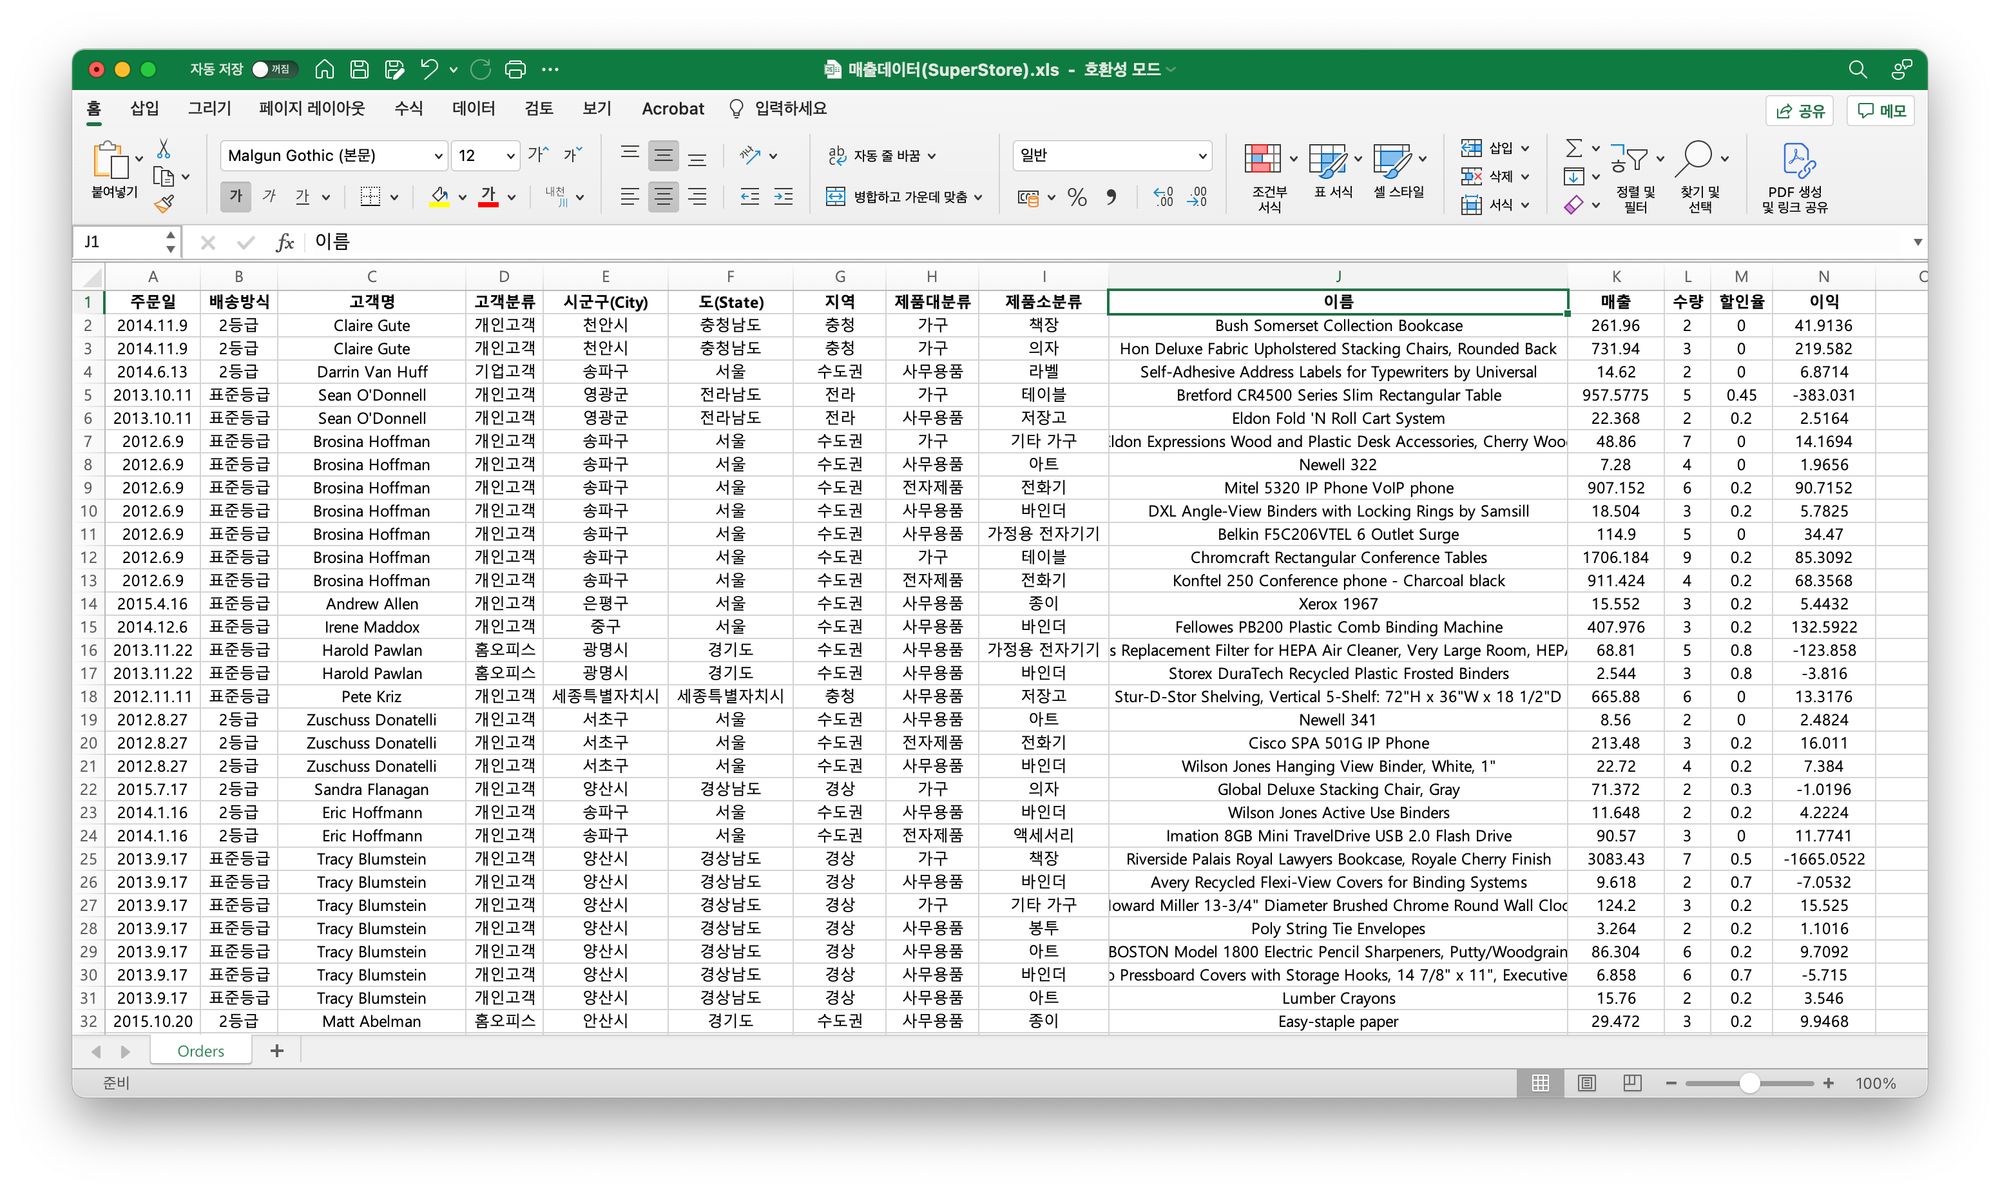Apply percent style with % icon

[1077, 197]
